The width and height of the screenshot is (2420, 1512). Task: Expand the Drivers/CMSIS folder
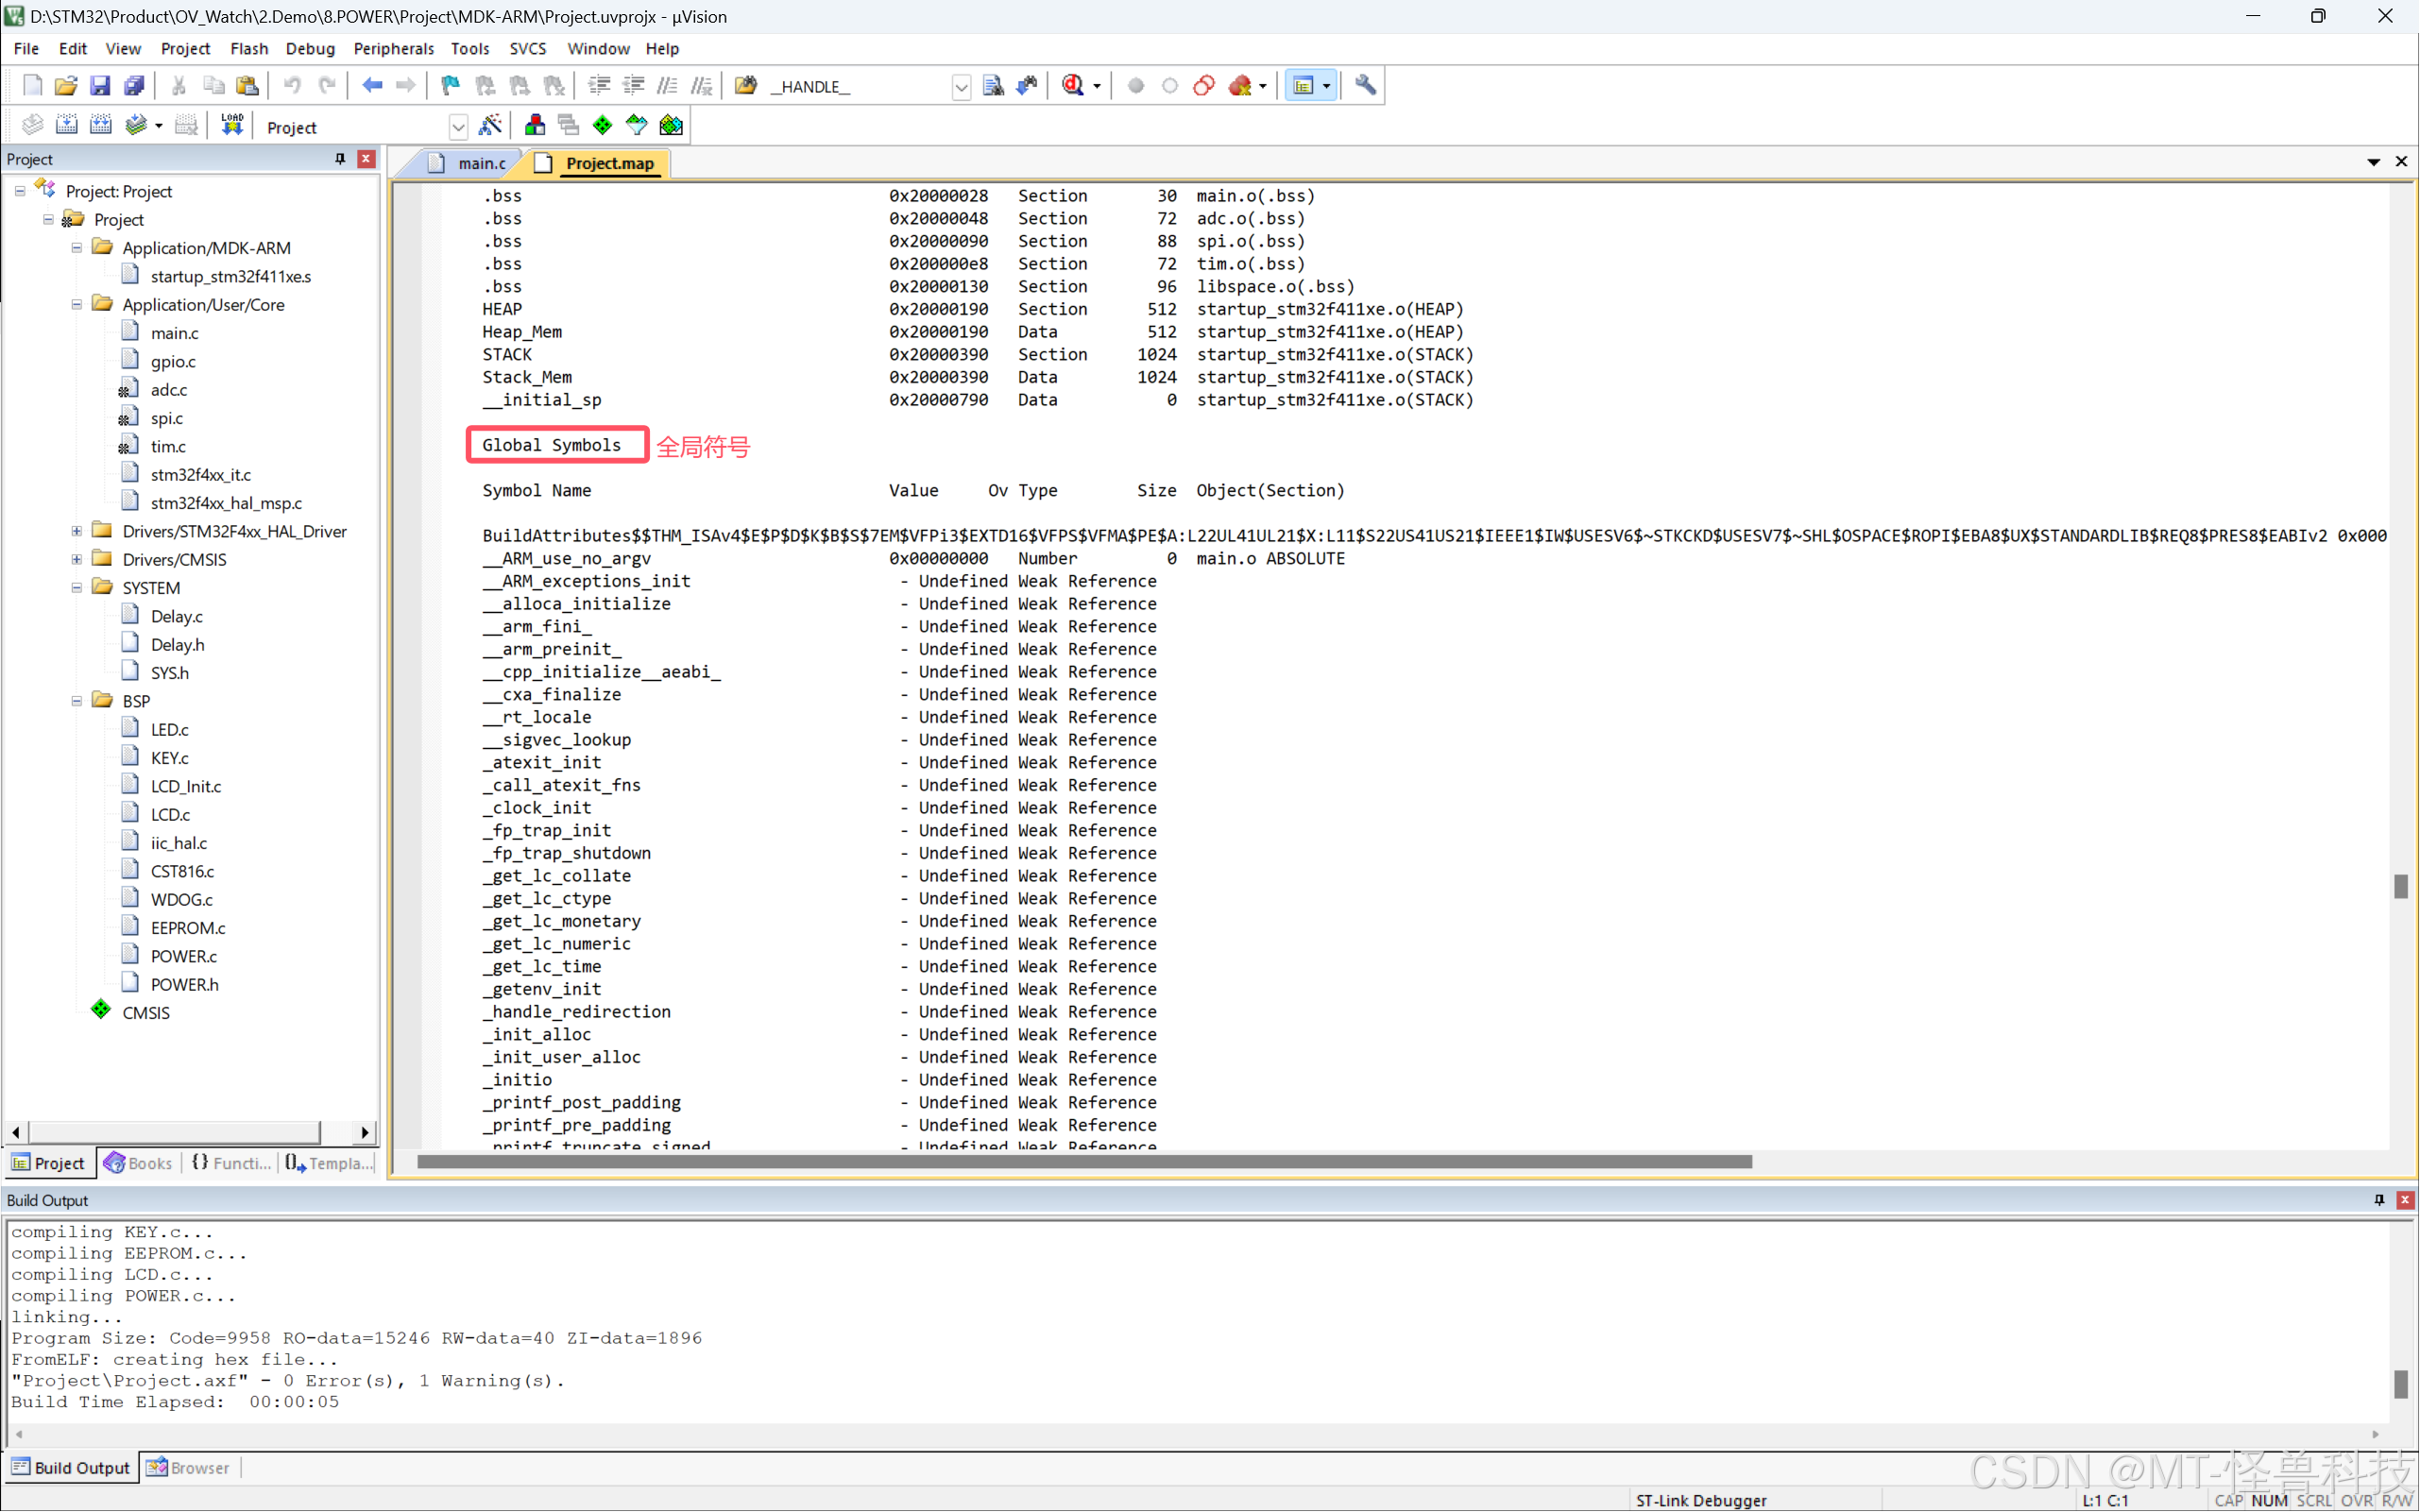77,560
